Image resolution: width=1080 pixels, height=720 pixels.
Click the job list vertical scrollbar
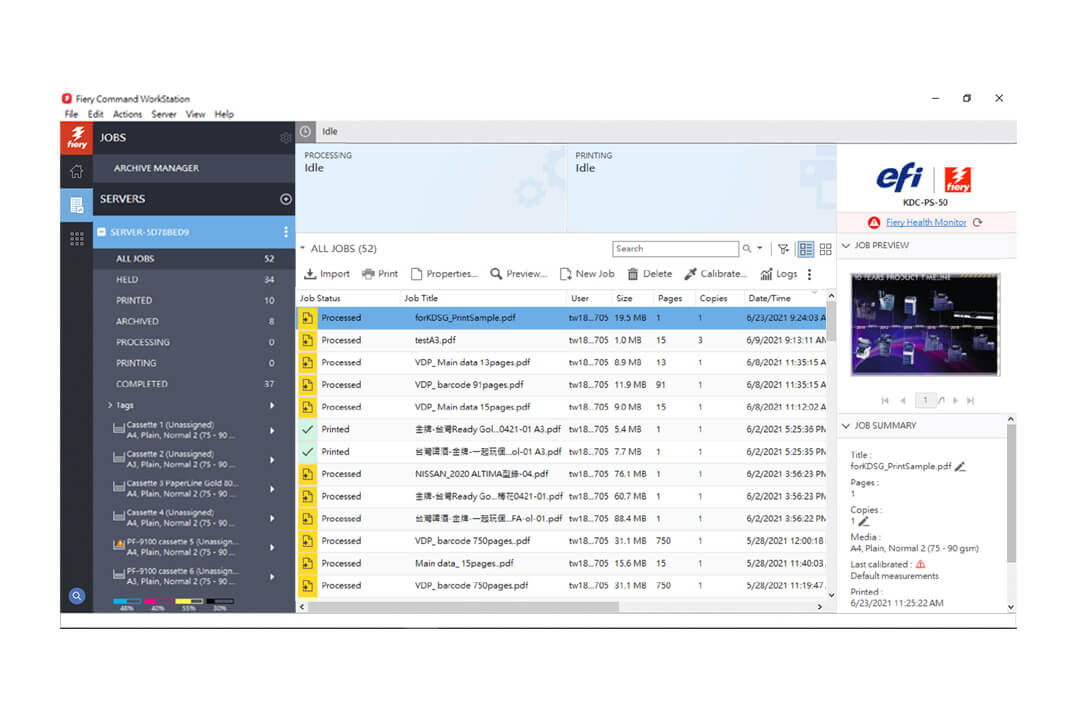[x=831, y=323]
